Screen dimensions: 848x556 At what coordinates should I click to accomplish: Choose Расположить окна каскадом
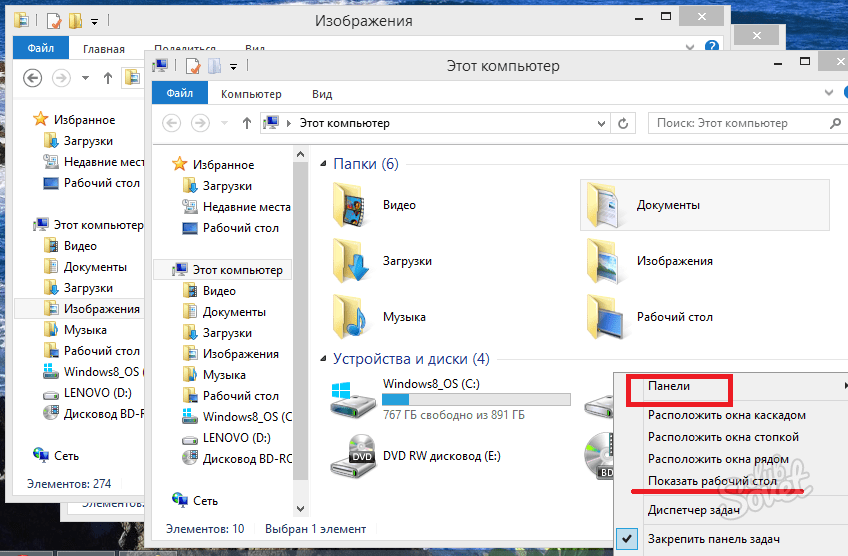point(726,415)
